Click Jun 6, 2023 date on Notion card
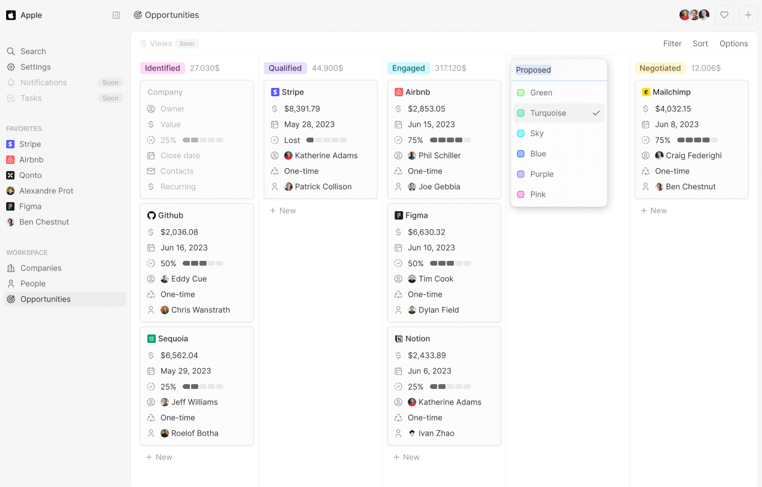 click(430, 371)
